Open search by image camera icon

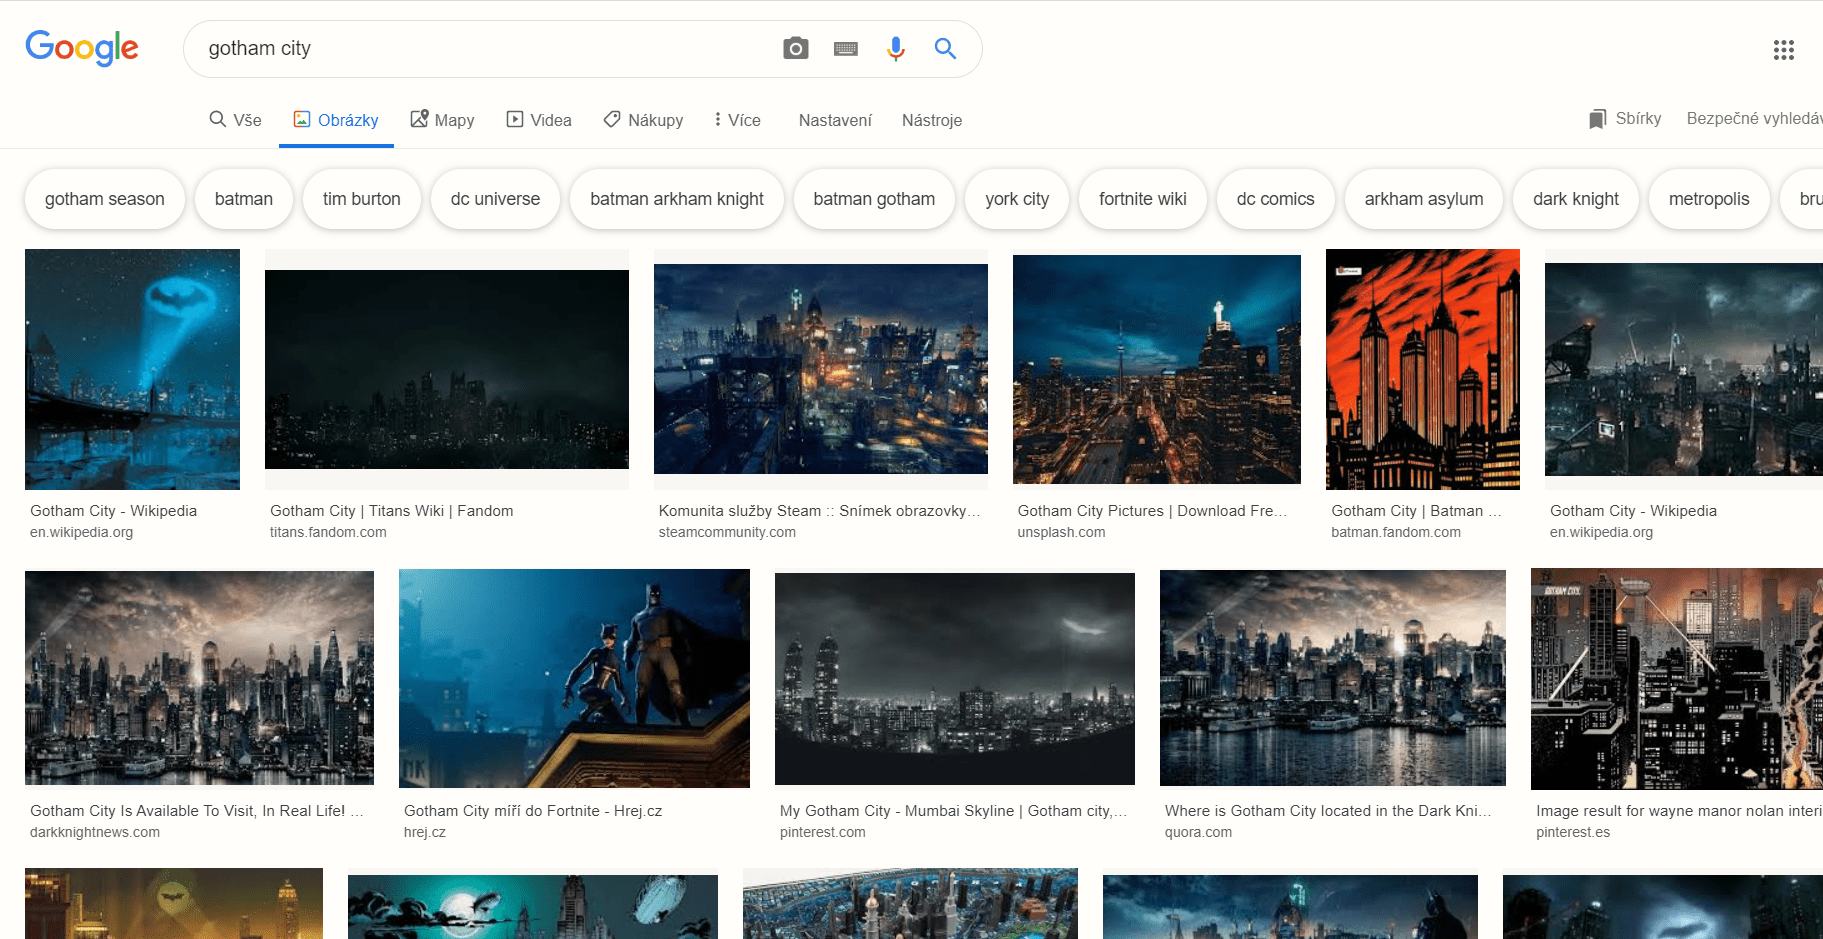[795, 48]
